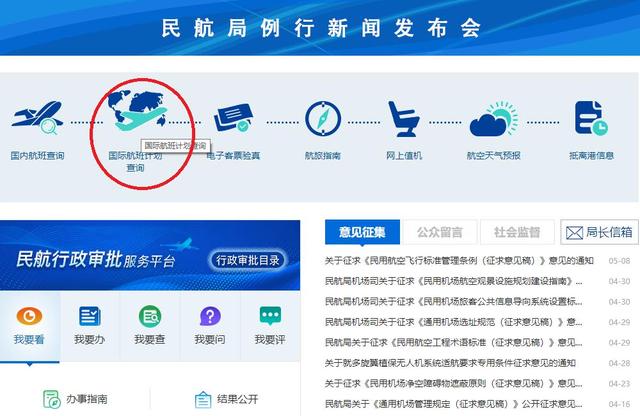Open the 我要评 chat bubble icon
The image size is (640, 416).
point(270,316)
